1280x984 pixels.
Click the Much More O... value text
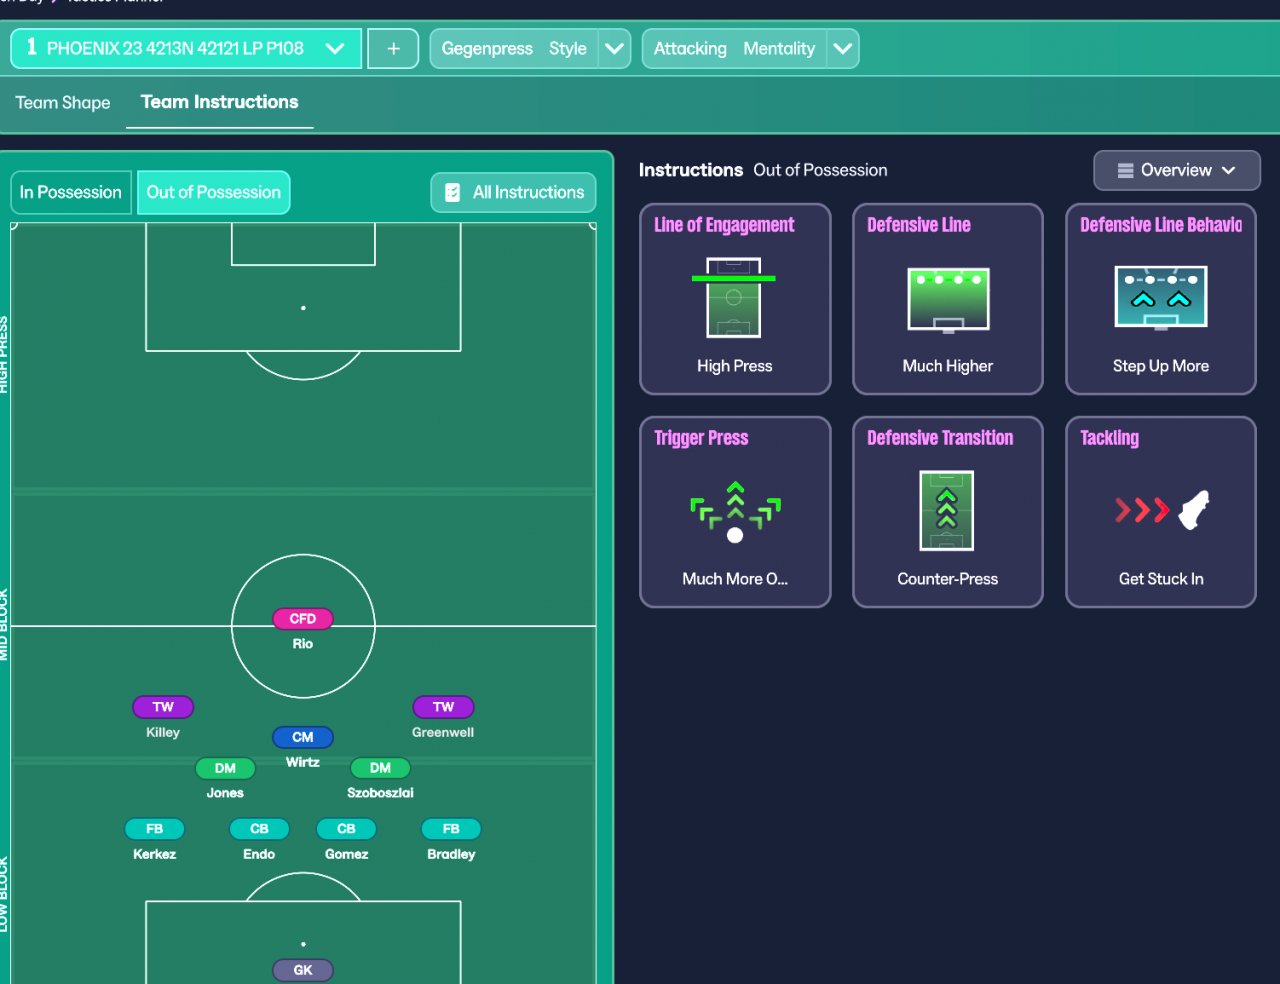click(x=735, y=579)
